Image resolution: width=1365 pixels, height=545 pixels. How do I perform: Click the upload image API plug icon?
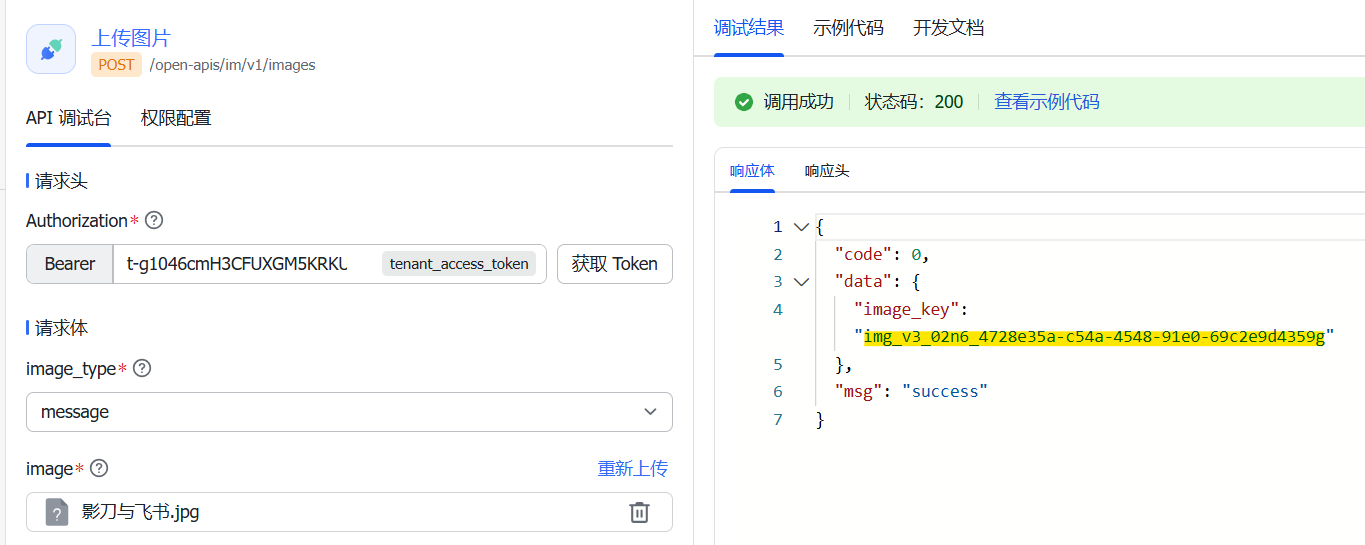click(x=51, y=49)
